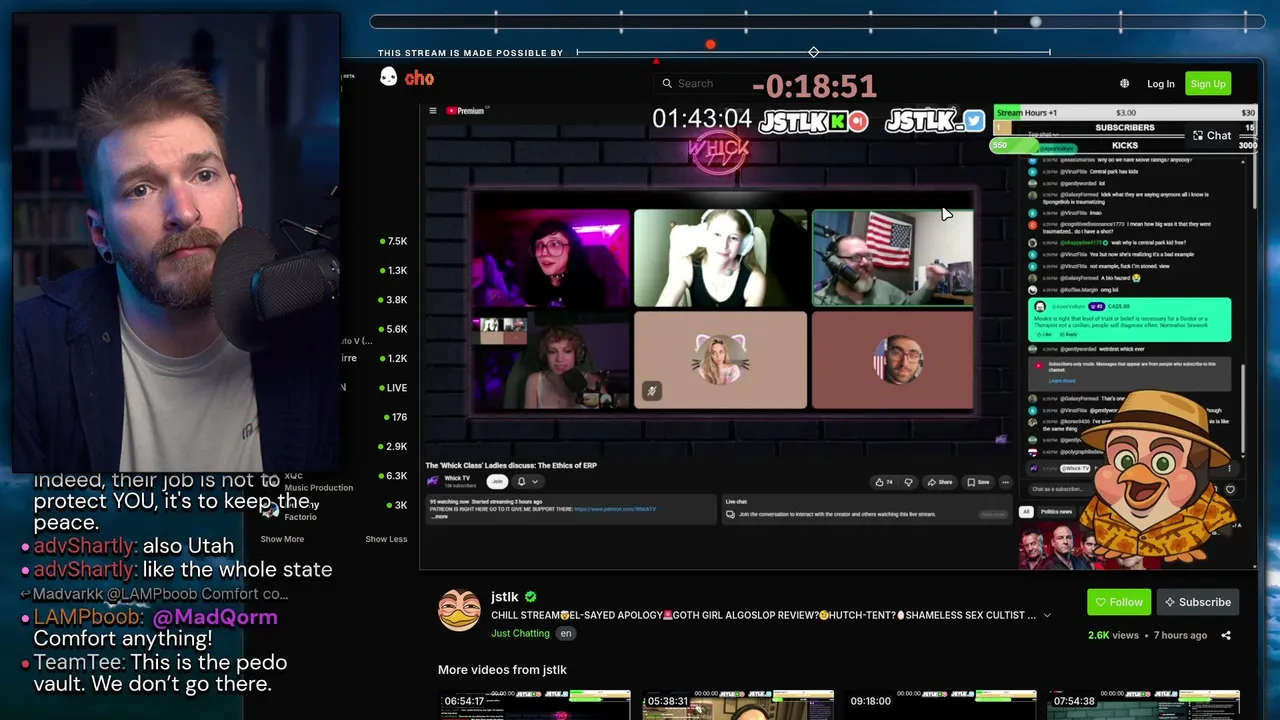Click the 2.6K views count

tap(1113, 635)
